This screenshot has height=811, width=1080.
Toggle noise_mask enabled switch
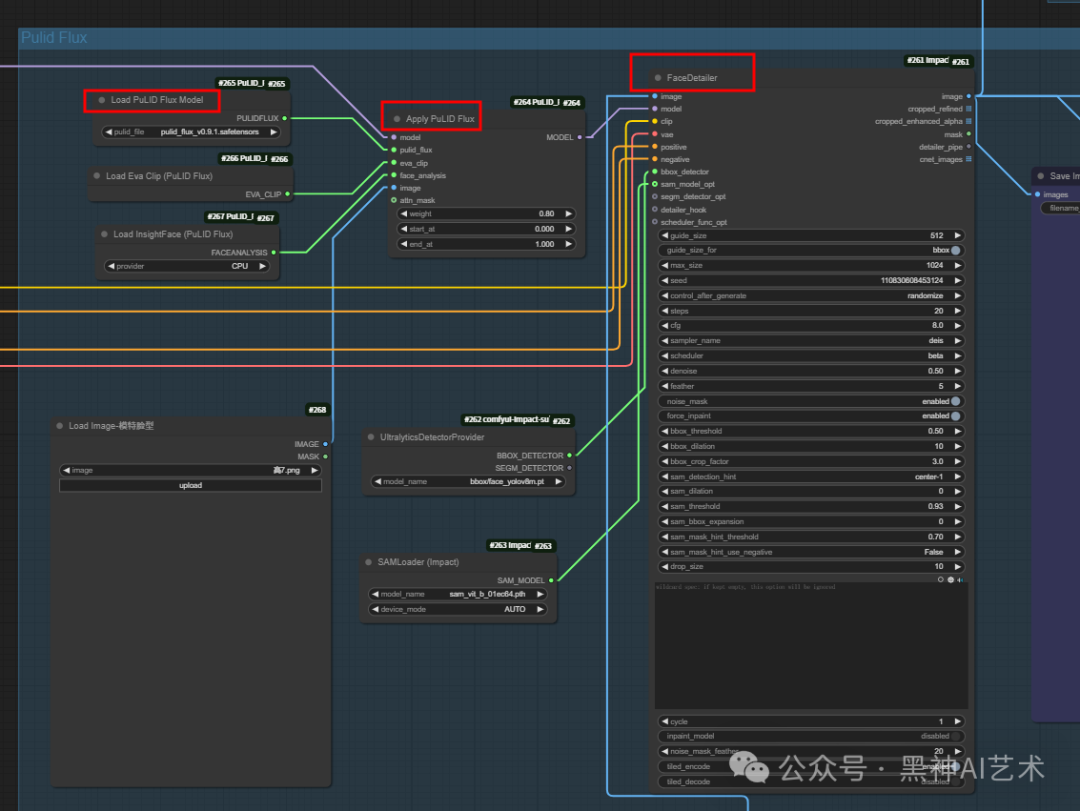tap(955, 401)
